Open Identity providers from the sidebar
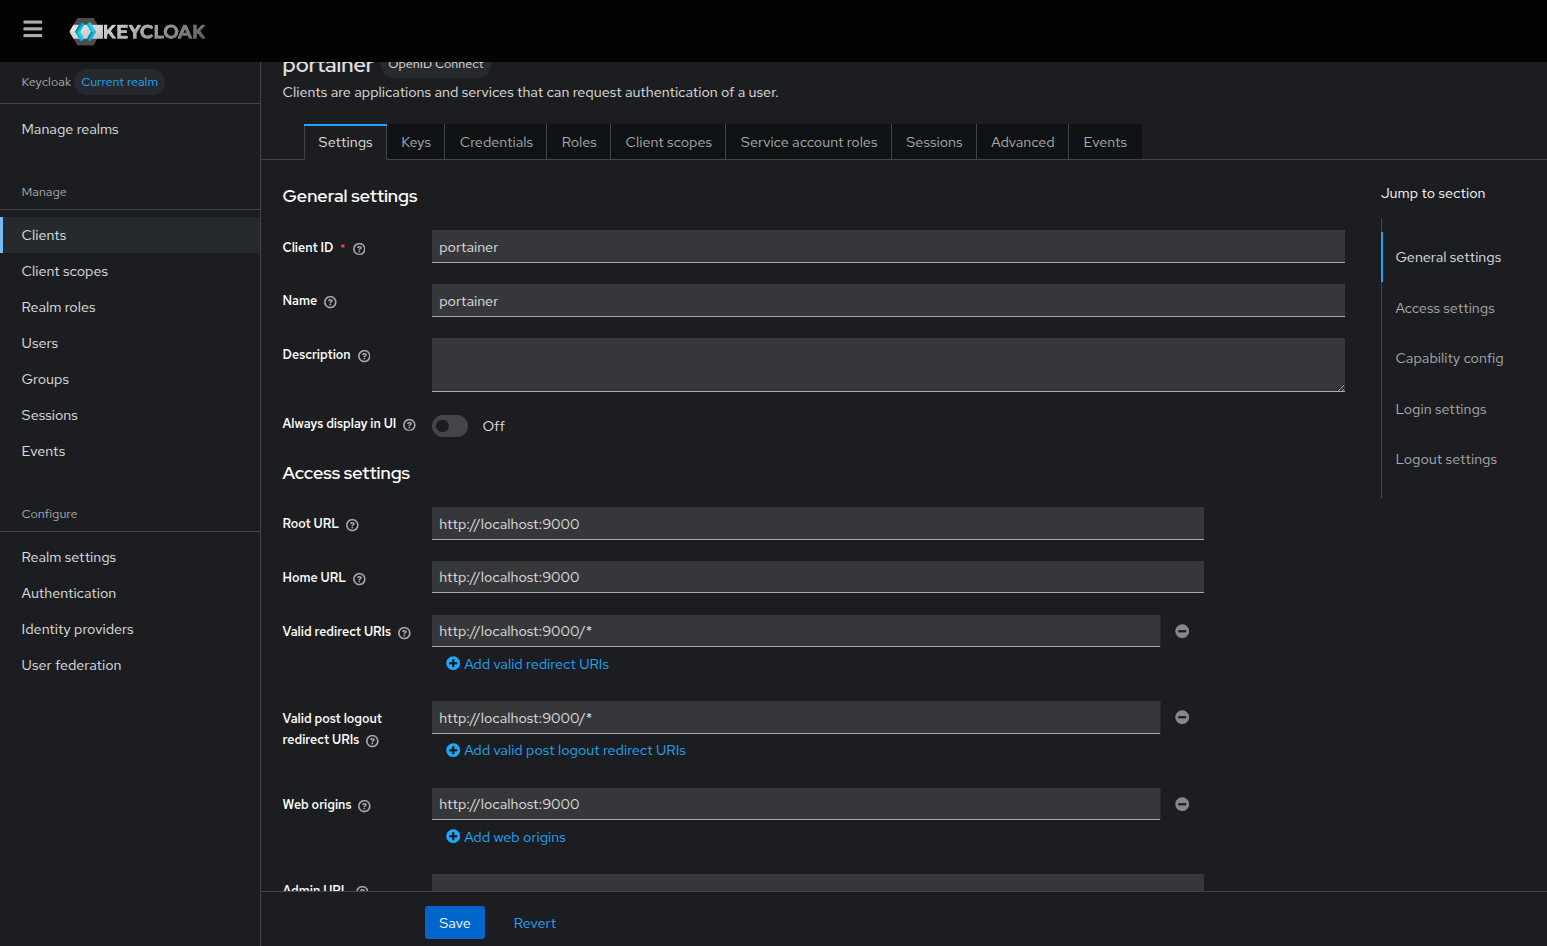 coord(77,628)
